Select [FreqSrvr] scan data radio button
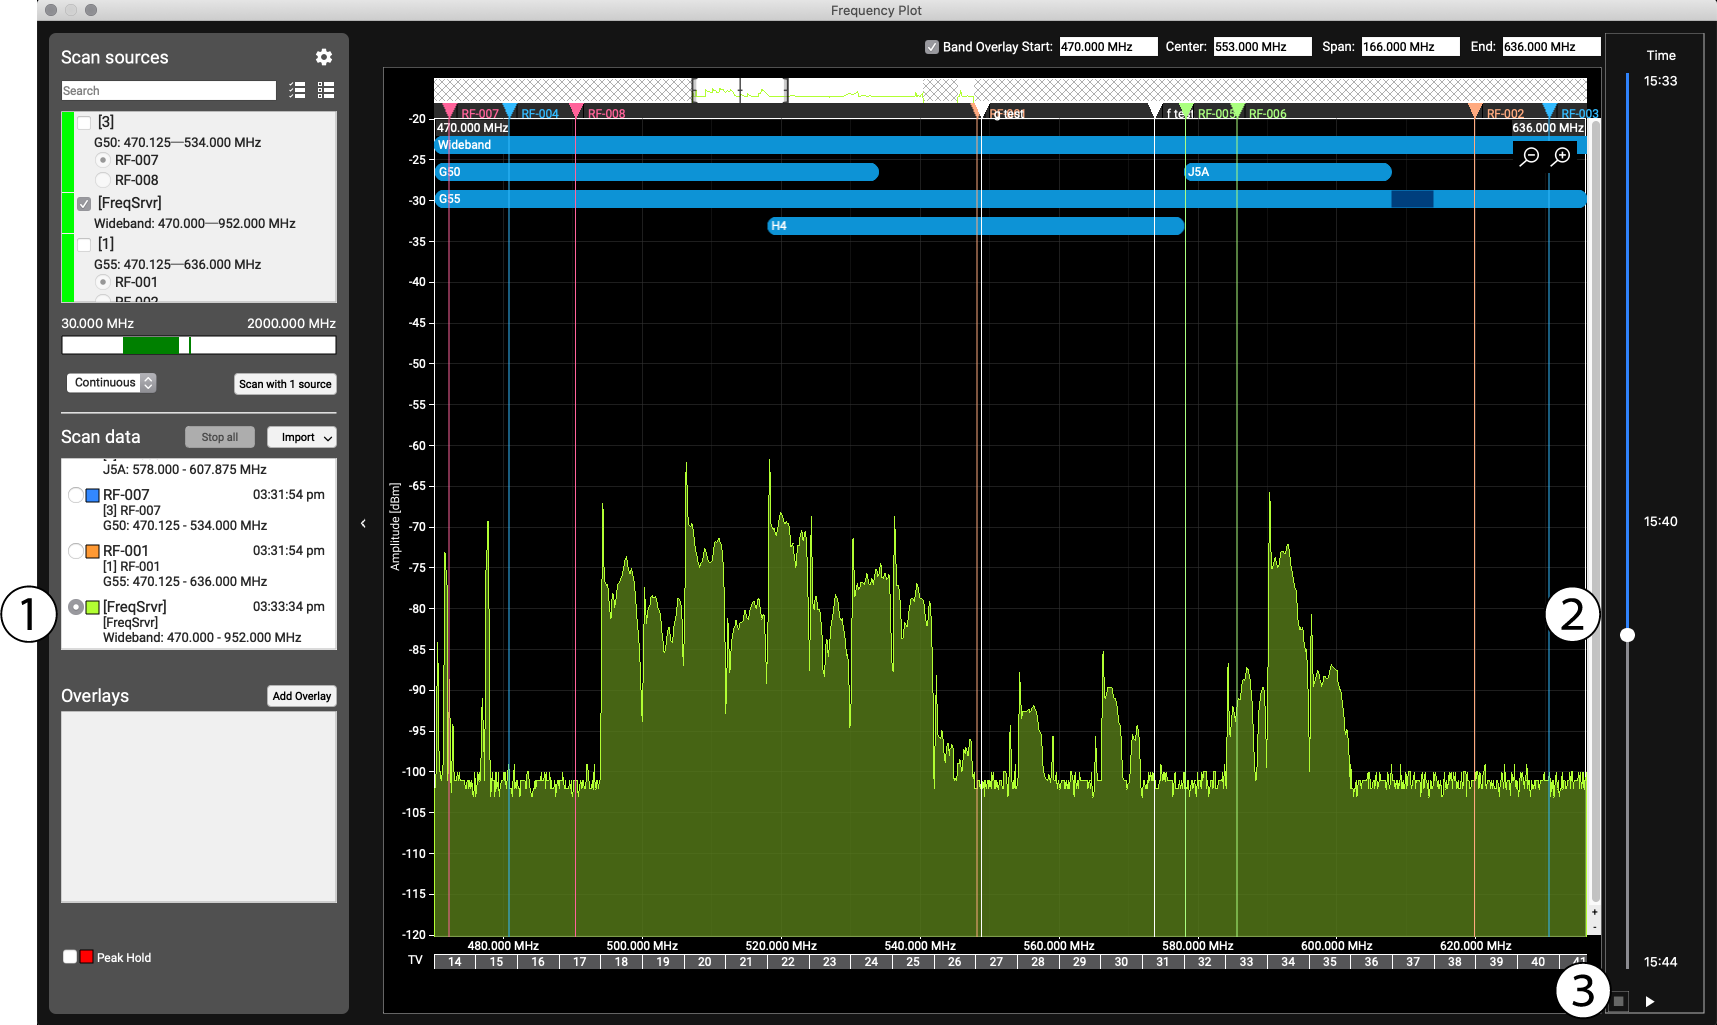 click(76, 607)
